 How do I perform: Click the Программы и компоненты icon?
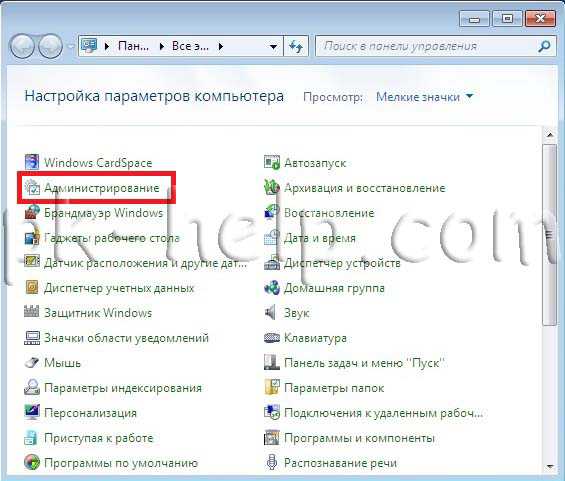tap(272, 438)
